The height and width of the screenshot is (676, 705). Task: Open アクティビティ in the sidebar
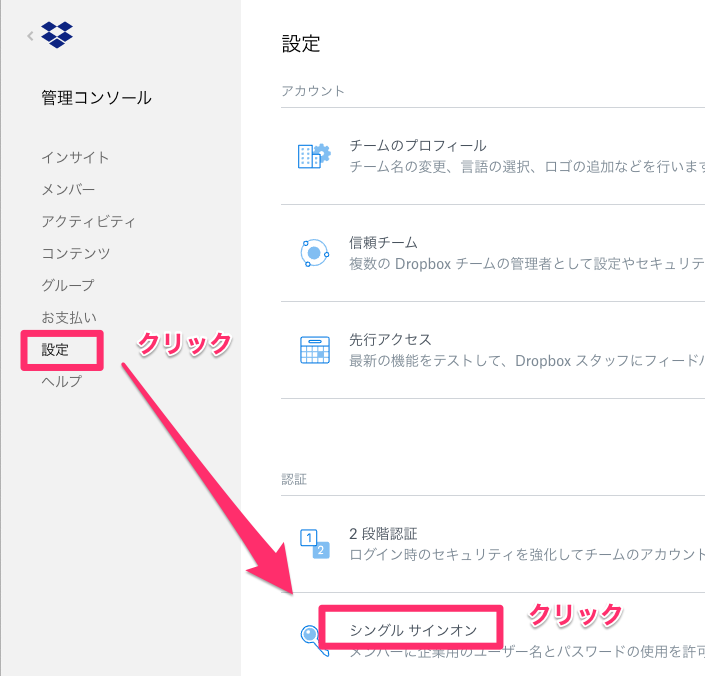coord(88,221)
